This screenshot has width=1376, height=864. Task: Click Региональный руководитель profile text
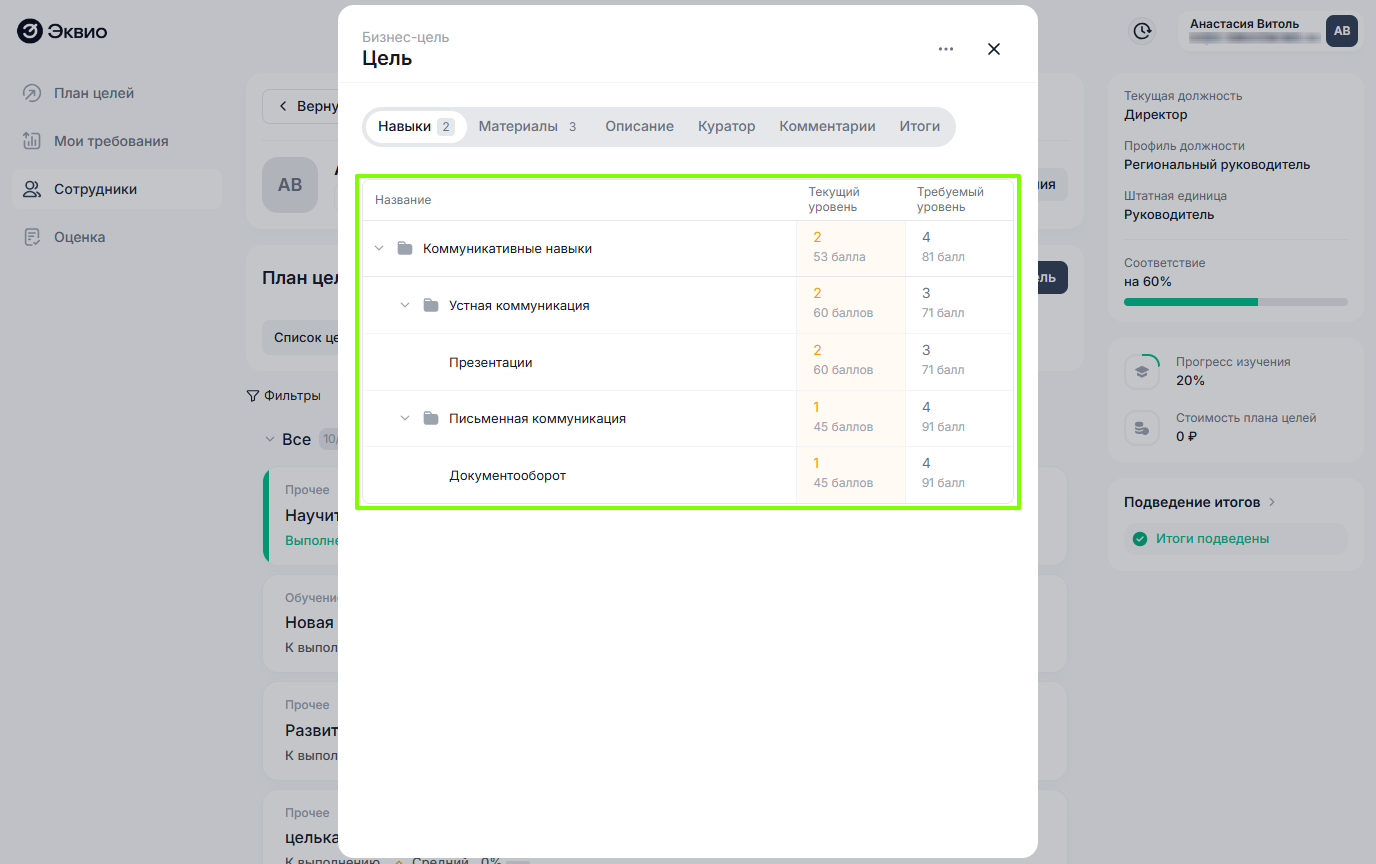[x=1217, y=165]
